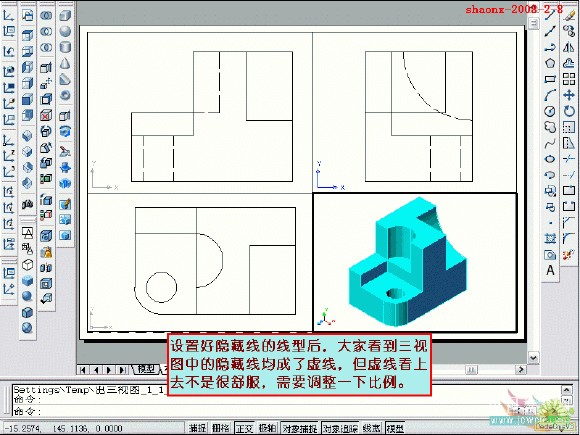Toggle 对象捕捉 object snap in status bar
This screenshot has width=580, height=435.
(x=300, y=428)
